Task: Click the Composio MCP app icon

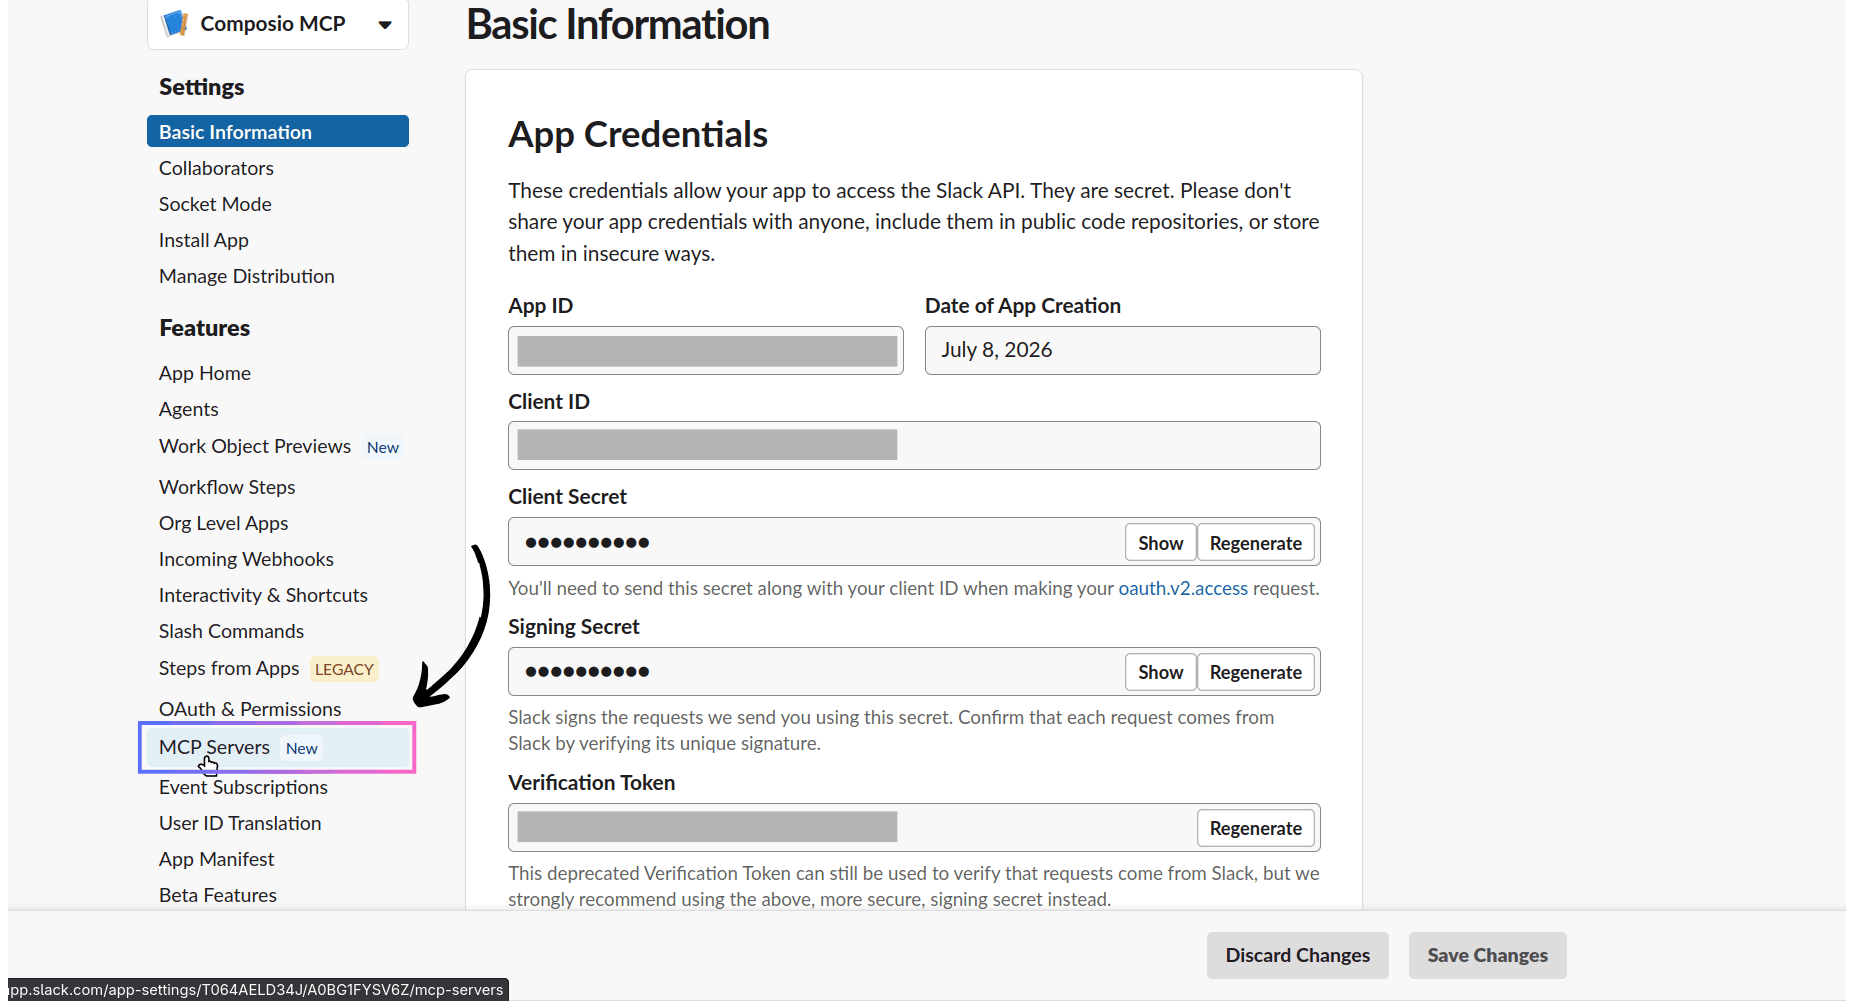Action: click(x=175, y=23)
